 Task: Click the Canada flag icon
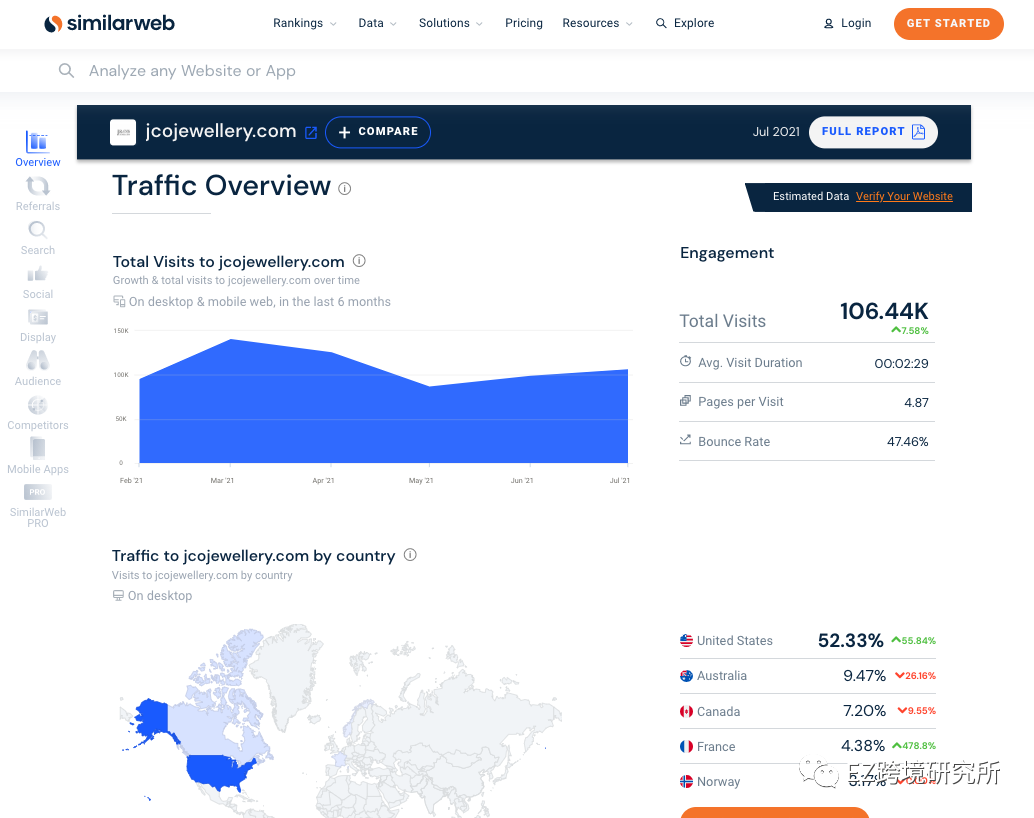pyautogui.click(x=686, y=711)
